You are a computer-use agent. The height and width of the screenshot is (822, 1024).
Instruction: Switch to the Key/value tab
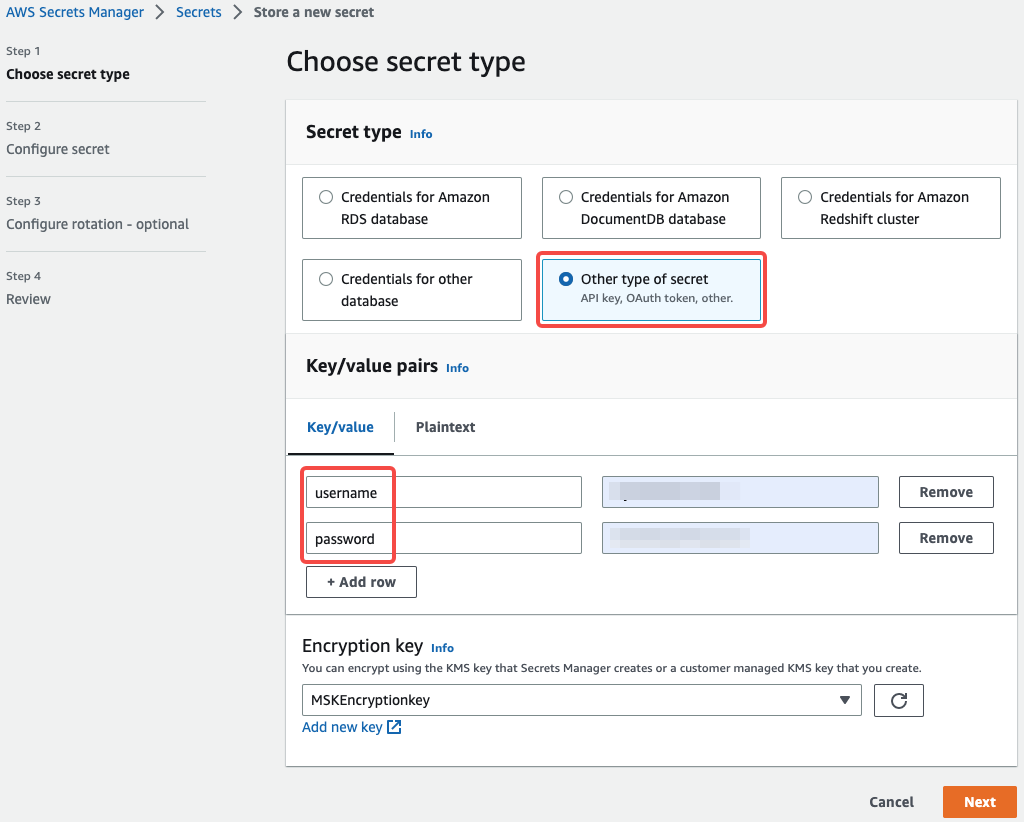(340, 427)
